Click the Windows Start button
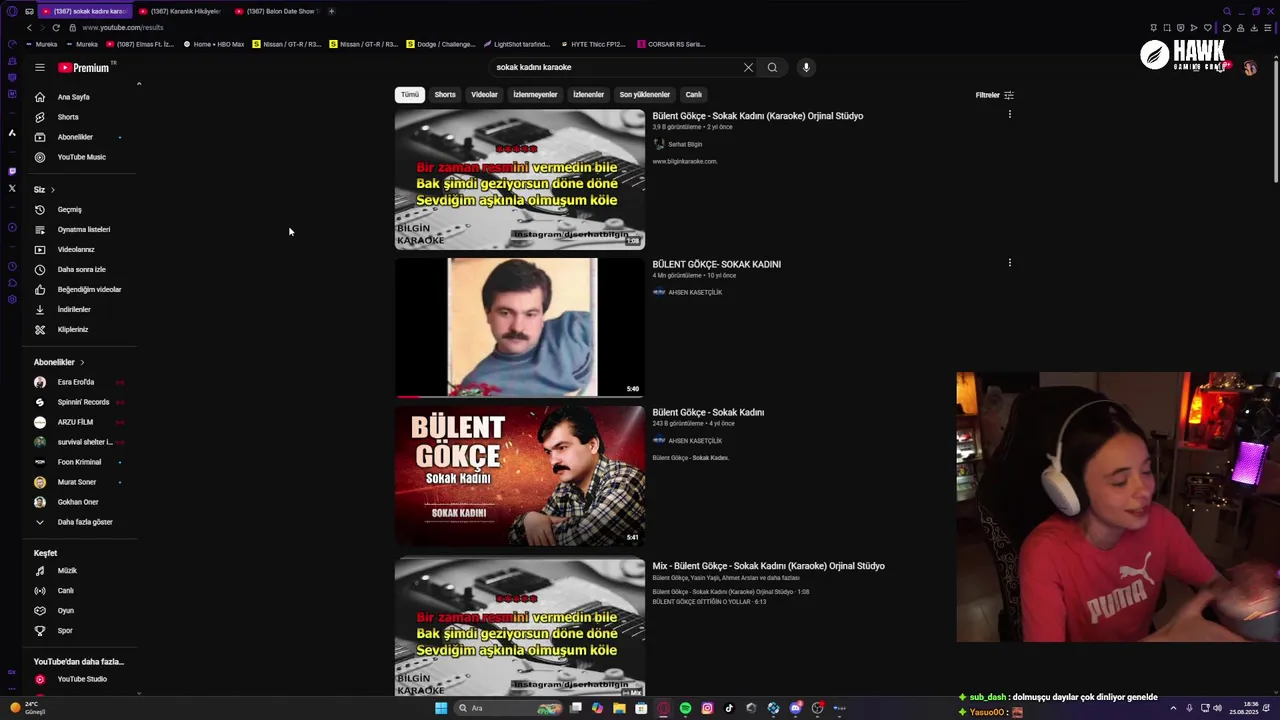Viewport: 1280px width, 720px height. pos(441,708)
